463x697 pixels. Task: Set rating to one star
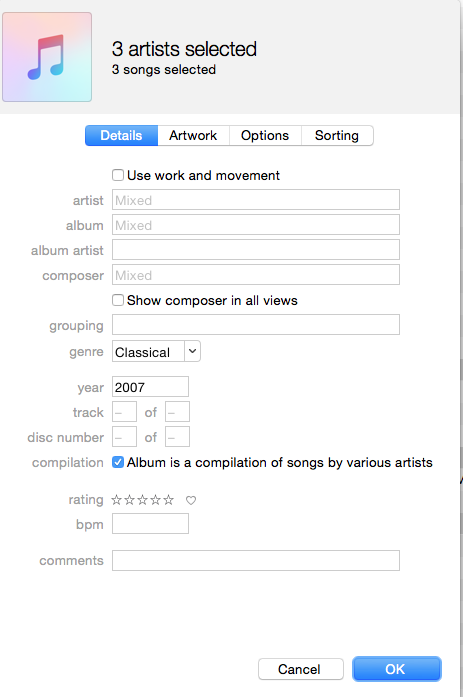tap(116, 500)
